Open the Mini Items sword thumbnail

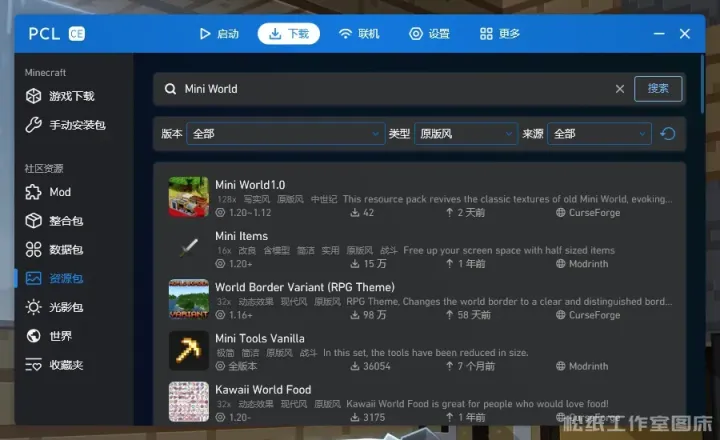pos(189,248)
